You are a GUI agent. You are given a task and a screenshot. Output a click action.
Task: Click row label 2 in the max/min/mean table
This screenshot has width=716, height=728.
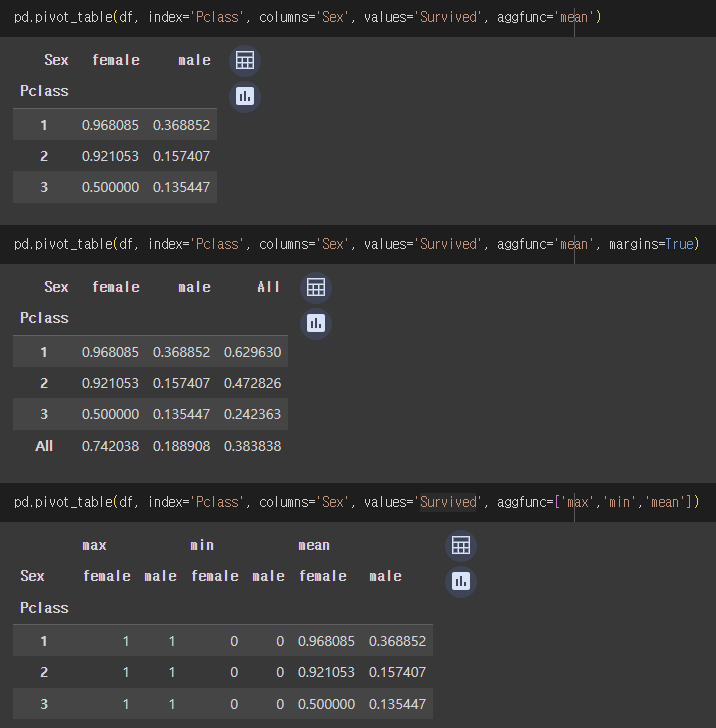coord(44,672)
